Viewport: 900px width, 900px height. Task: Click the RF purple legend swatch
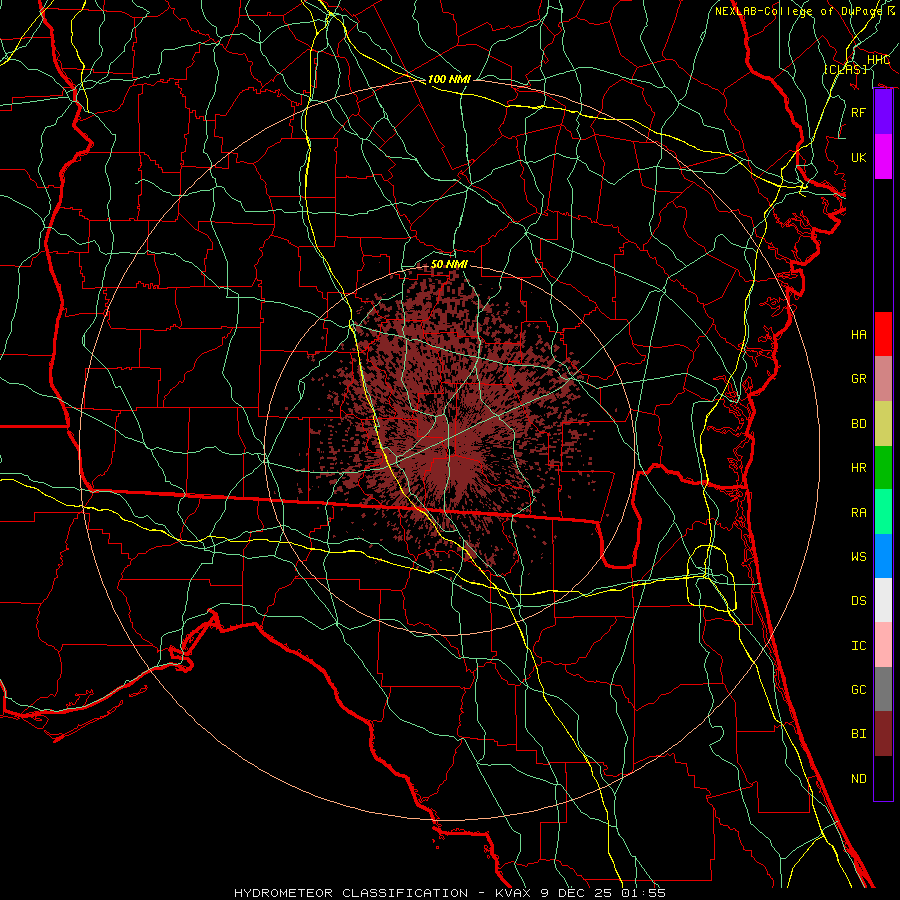[x=883, y=112]
